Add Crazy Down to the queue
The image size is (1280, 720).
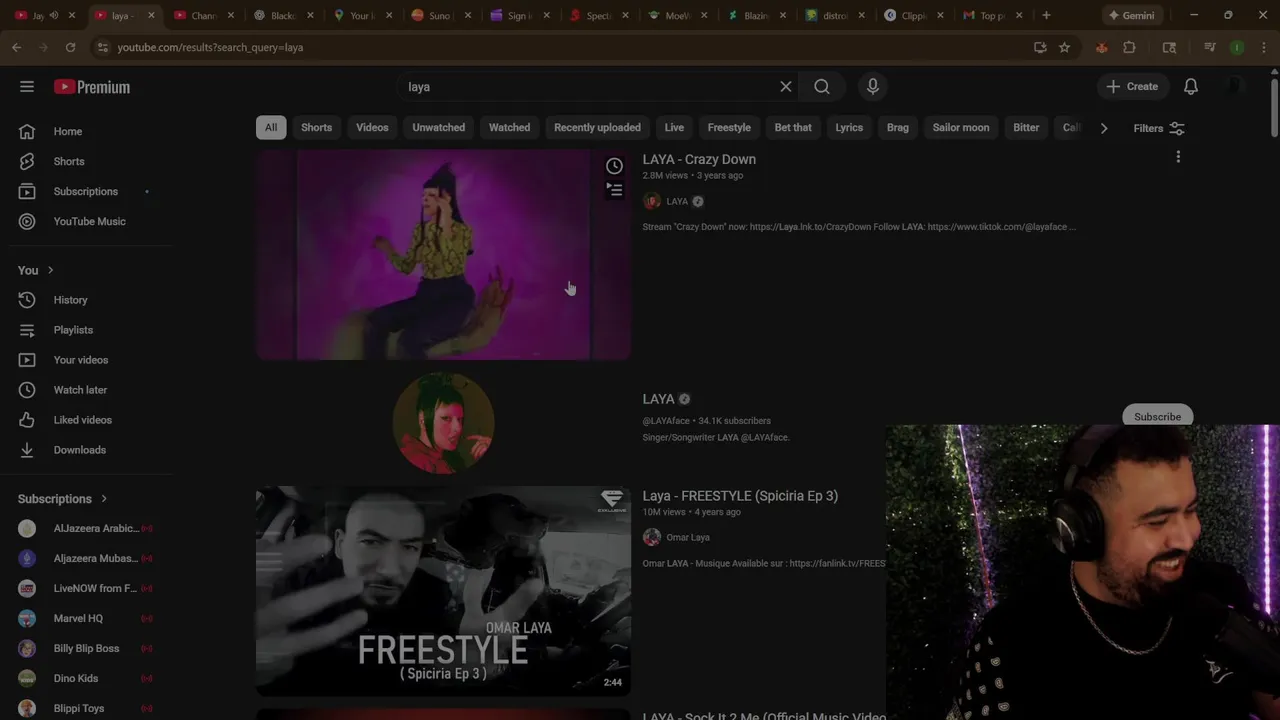tap(614, 190)
